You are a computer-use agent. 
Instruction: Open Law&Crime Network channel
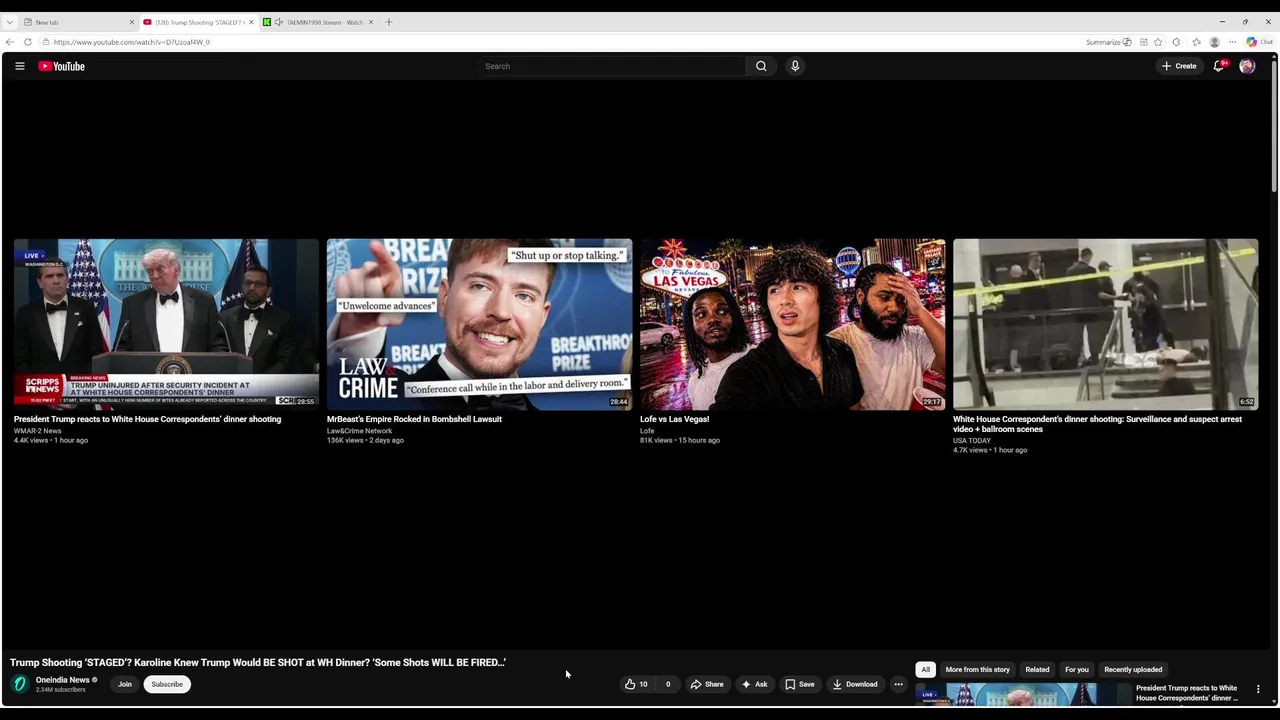(x=359, y=431)
